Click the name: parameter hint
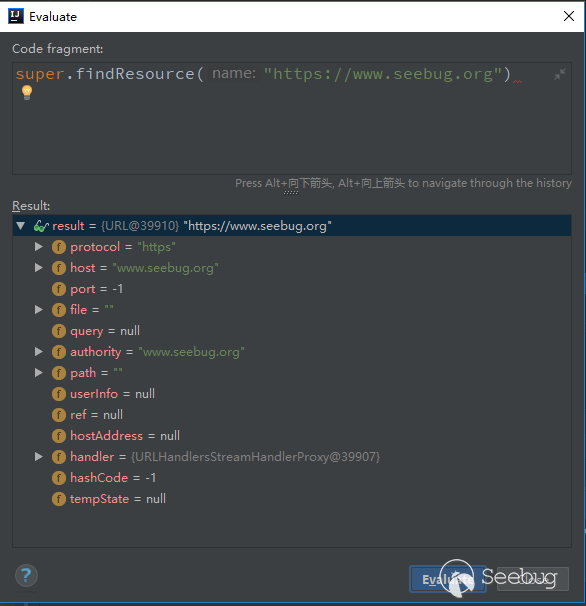Screen dimensions: 586x606 (x=234, y=73)
